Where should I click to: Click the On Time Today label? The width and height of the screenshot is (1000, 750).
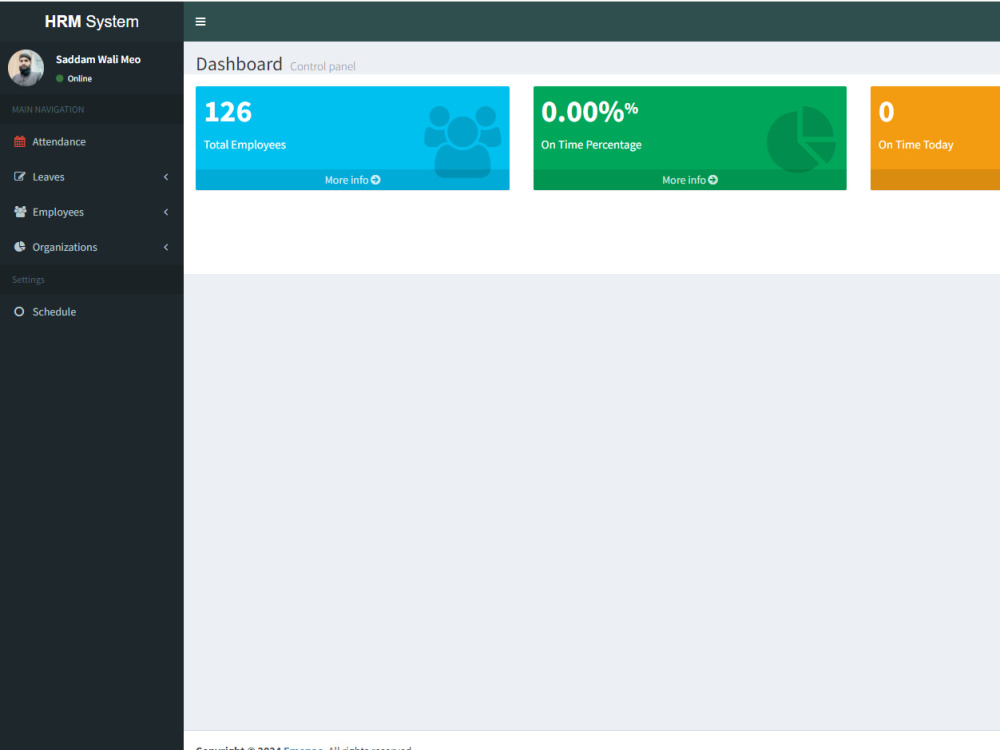(915, 145)
